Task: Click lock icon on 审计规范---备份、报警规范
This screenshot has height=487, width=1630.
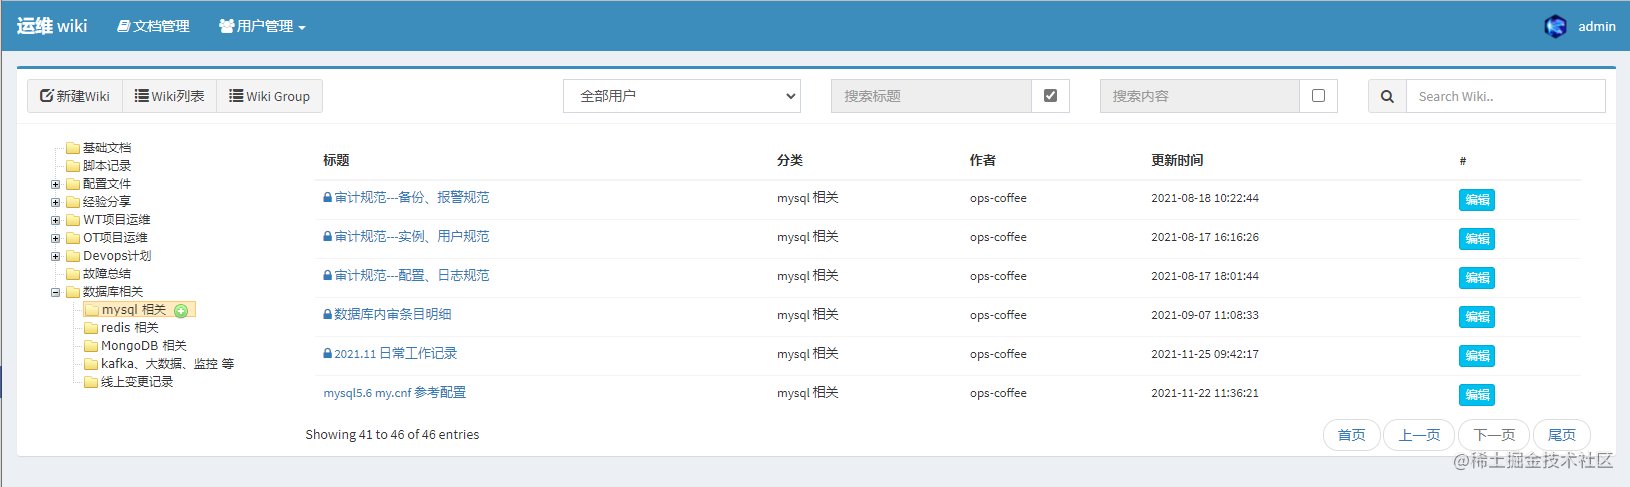Action: [328, 197]
